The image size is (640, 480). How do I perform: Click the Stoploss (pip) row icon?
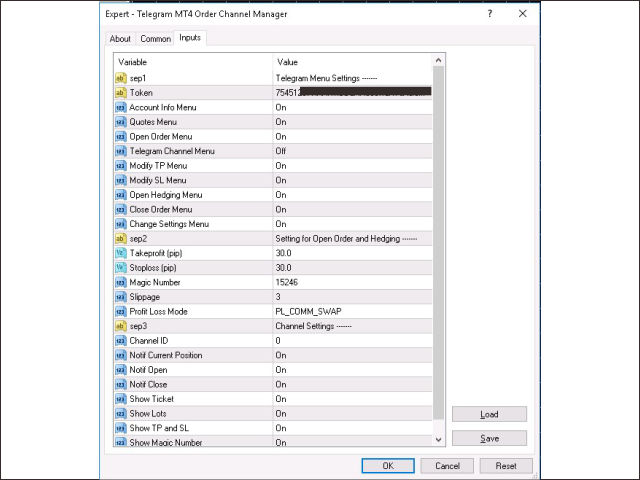click(120, 268)
